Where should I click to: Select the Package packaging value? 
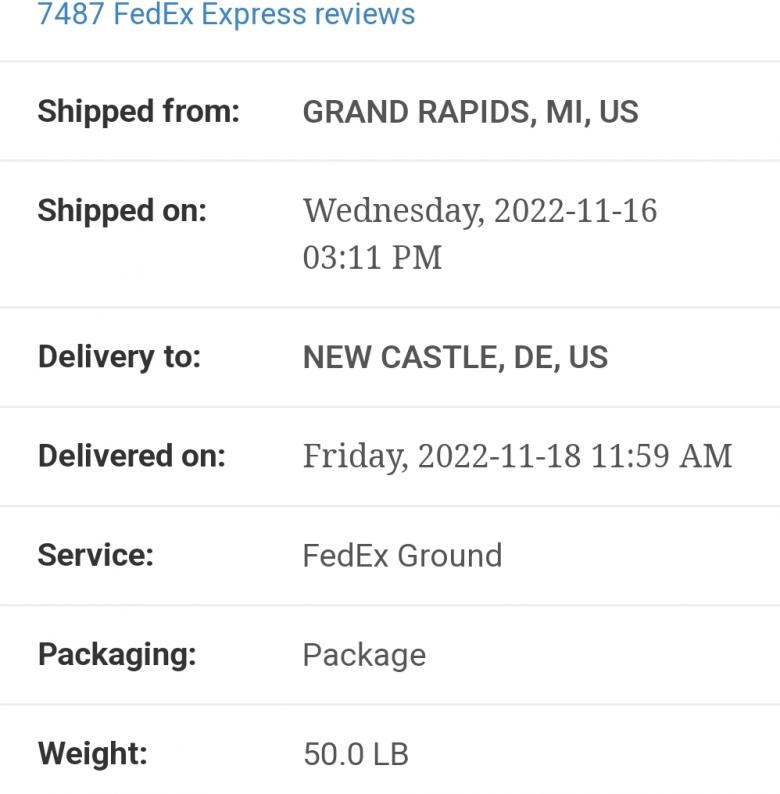(364, 655)
